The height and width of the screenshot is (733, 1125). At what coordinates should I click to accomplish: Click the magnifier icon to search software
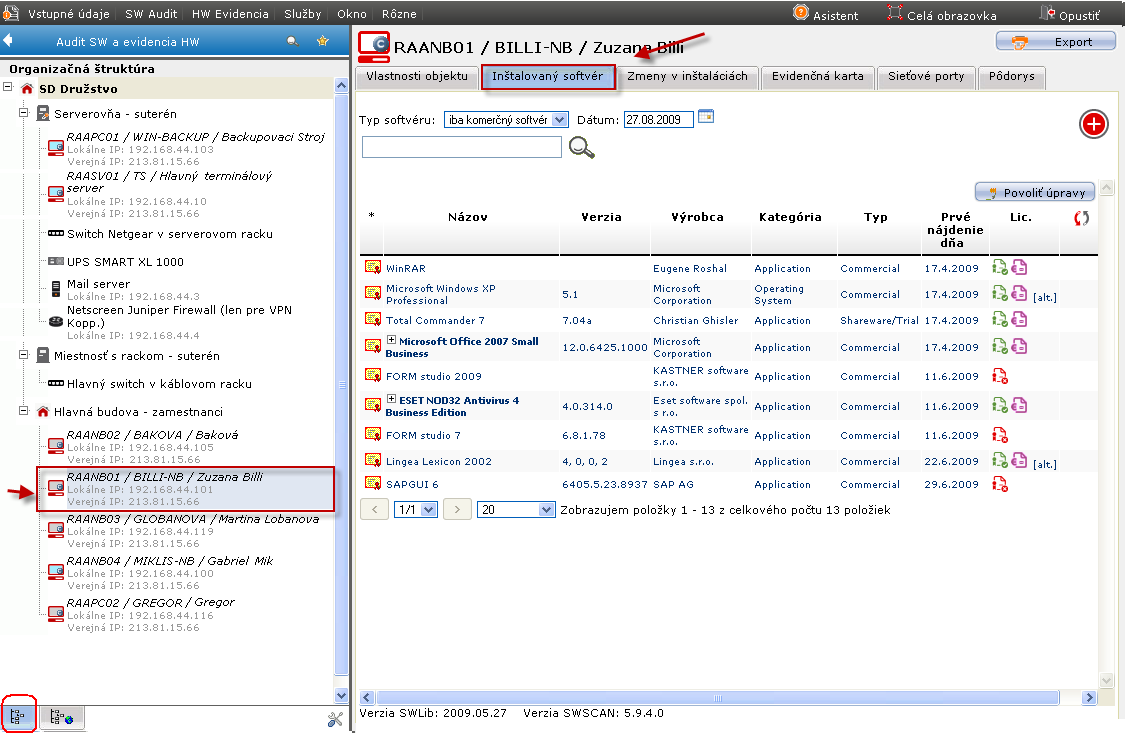(581, 148)
